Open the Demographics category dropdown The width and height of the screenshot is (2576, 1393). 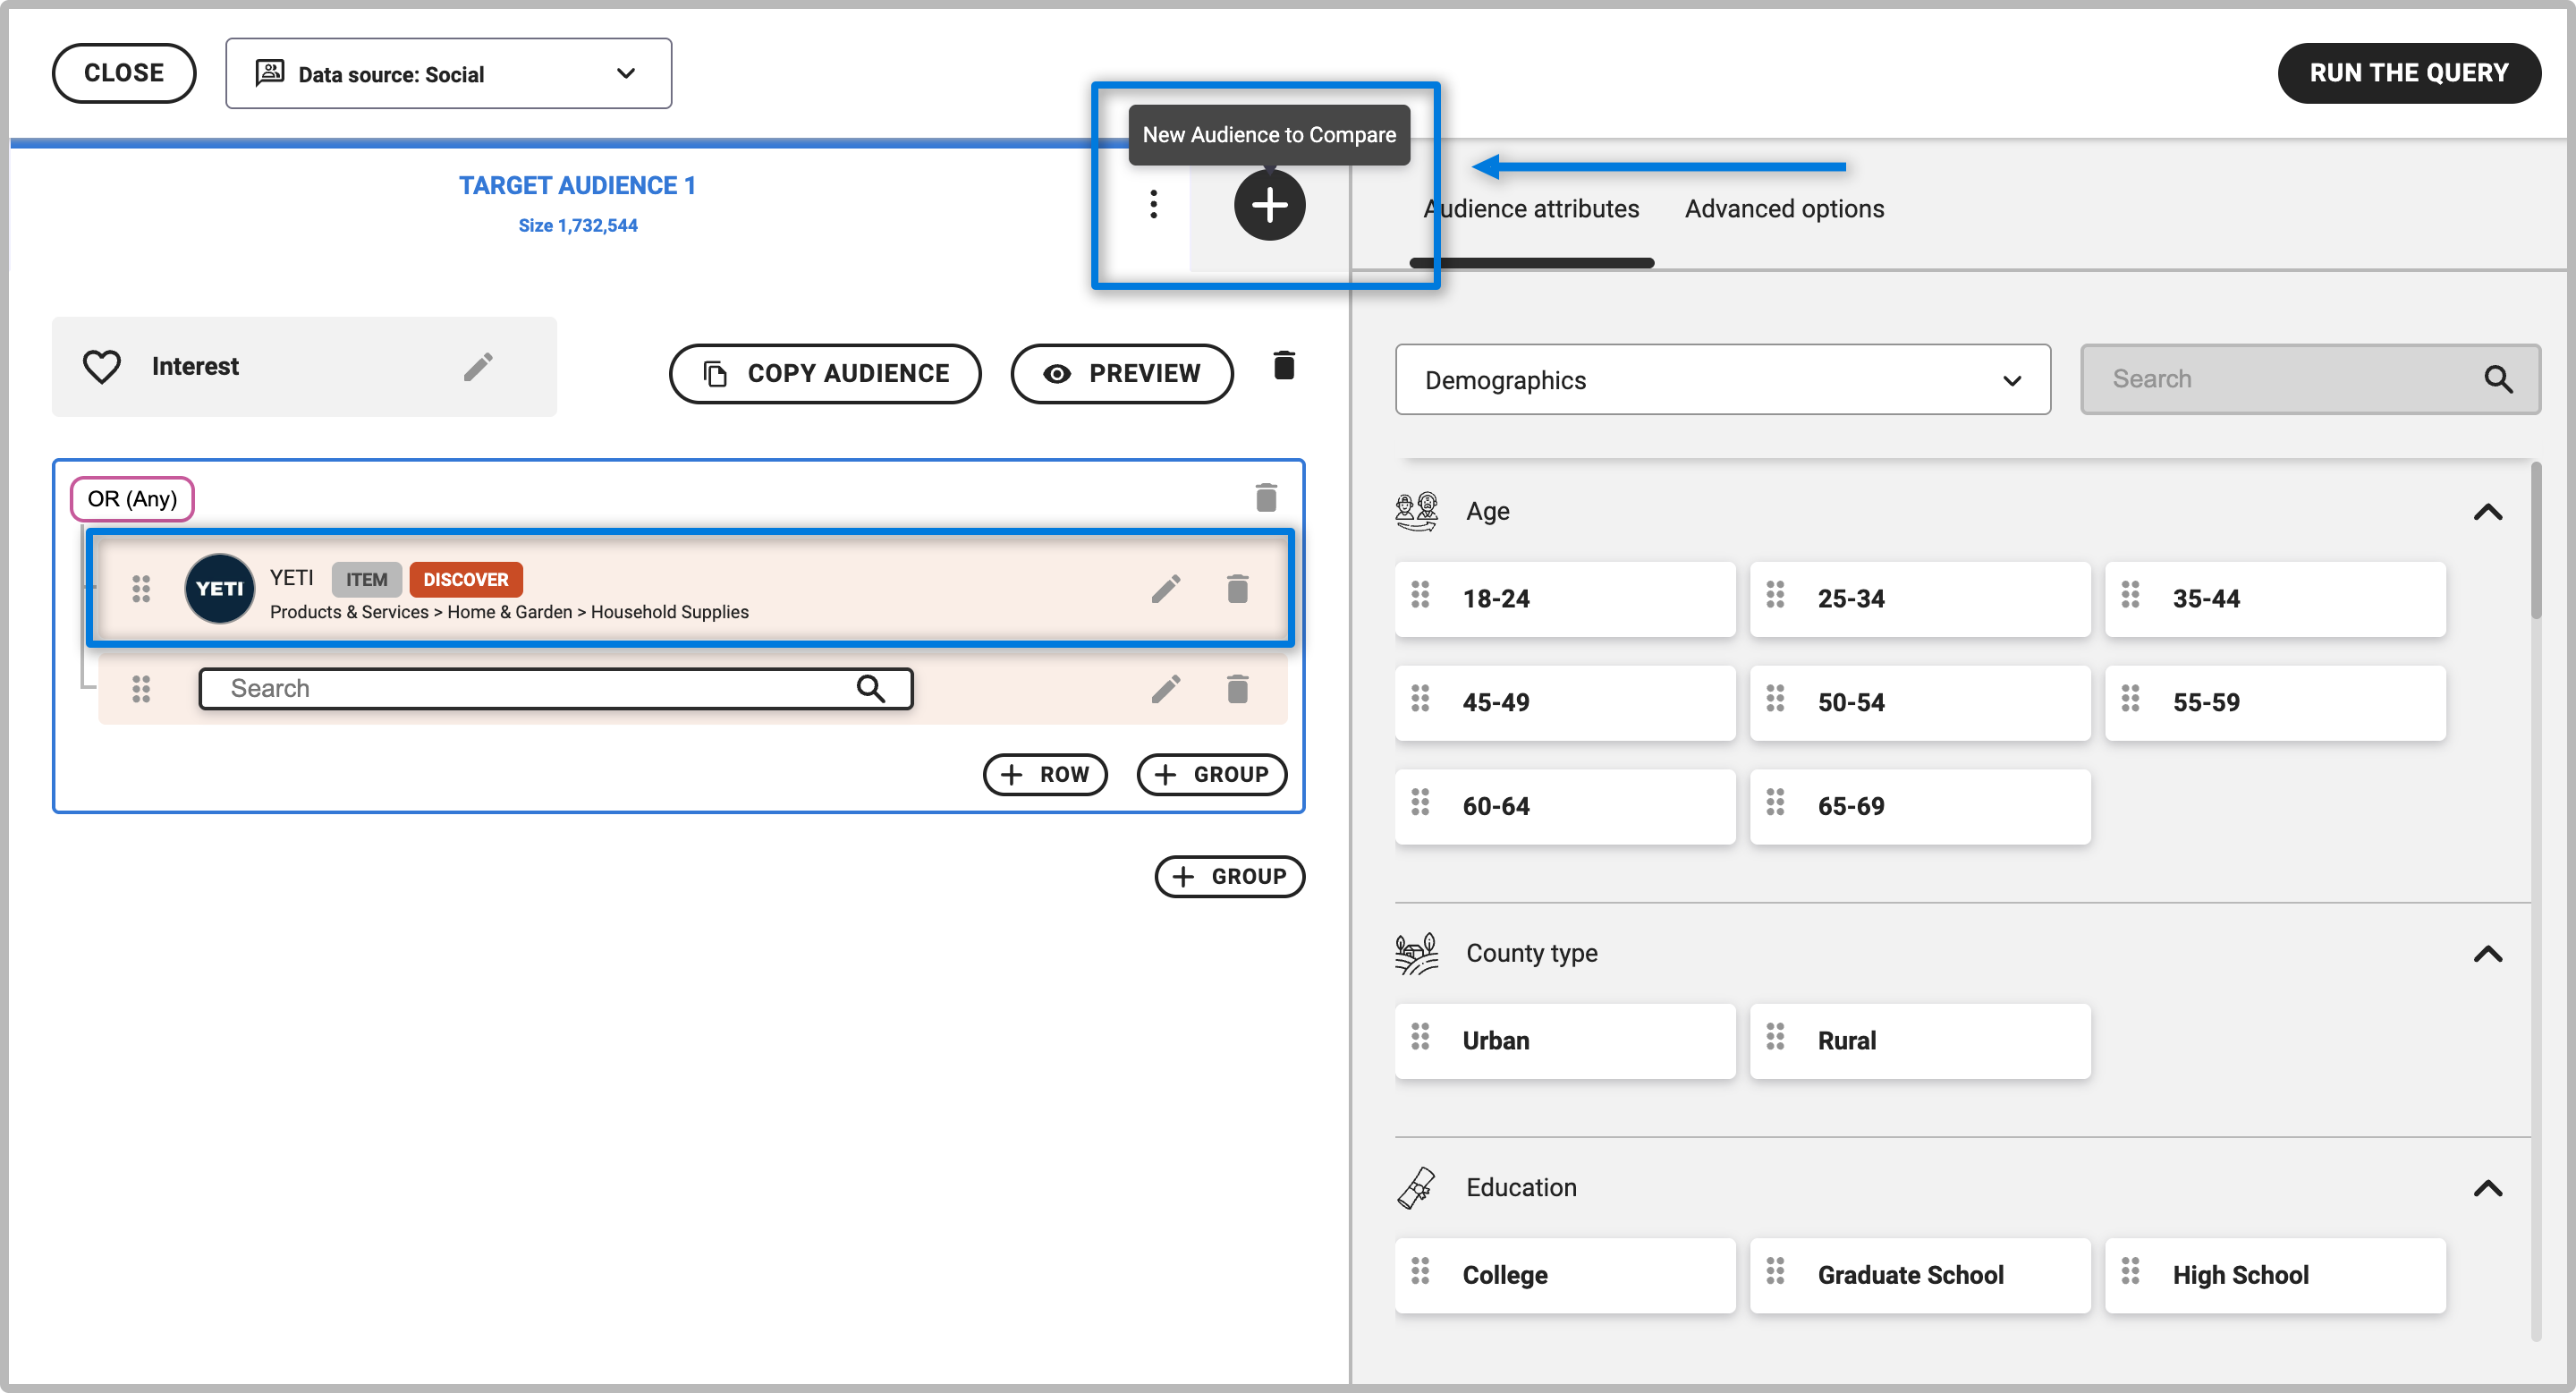click(x=1722, y=380)
